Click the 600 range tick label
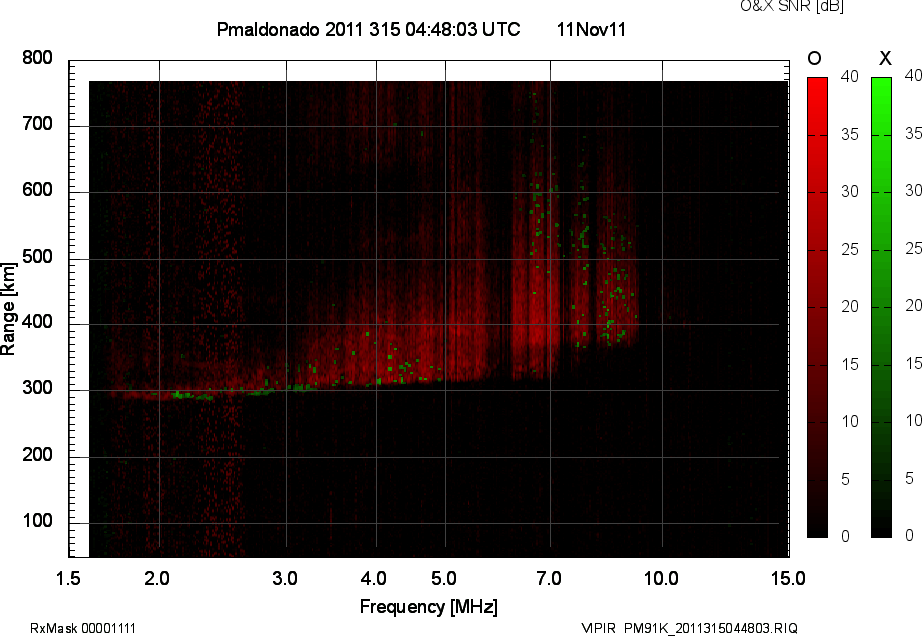Viewport: 922px width, 636px height. 37,190
